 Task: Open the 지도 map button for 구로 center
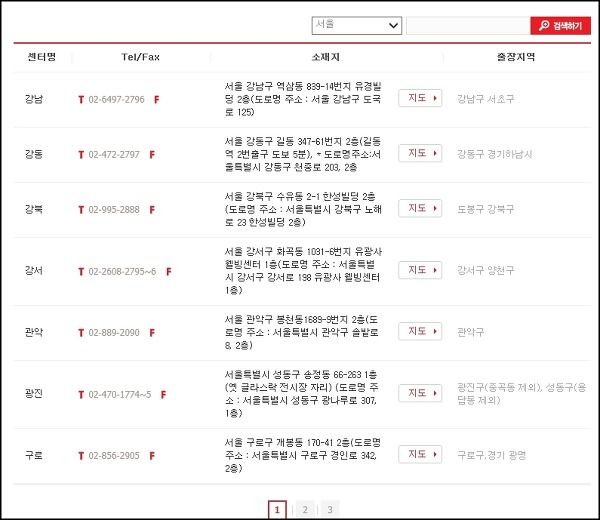coord(420,455)
